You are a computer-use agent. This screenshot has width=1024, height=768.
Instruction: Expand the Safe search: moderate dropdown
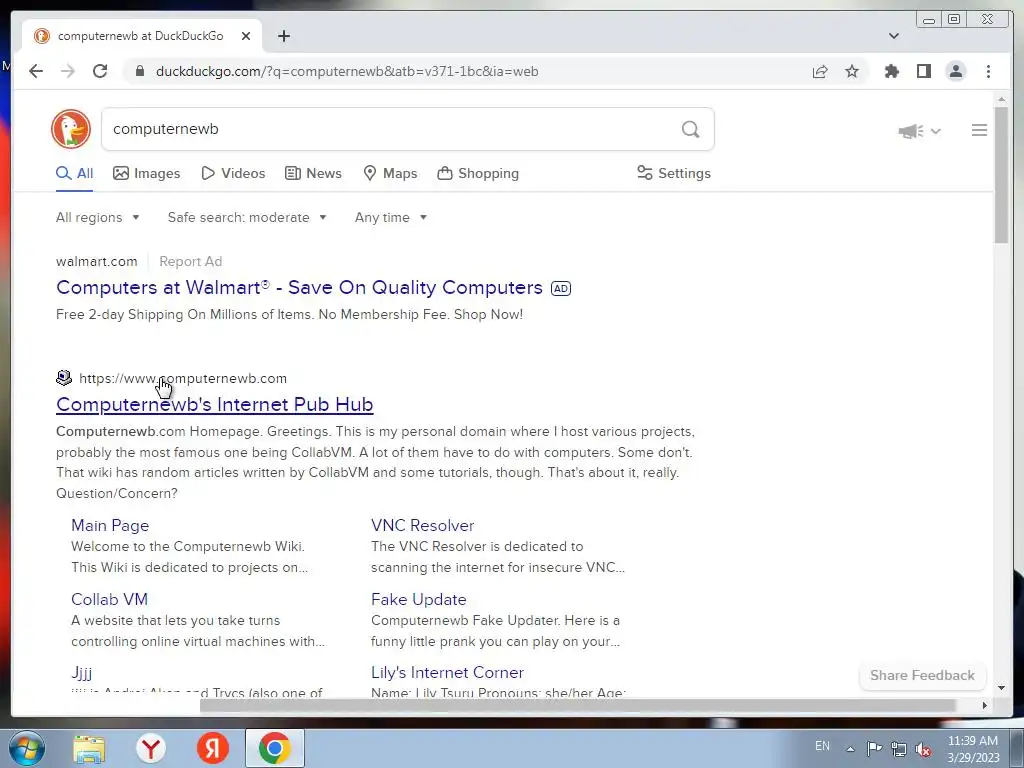point(247,217)
